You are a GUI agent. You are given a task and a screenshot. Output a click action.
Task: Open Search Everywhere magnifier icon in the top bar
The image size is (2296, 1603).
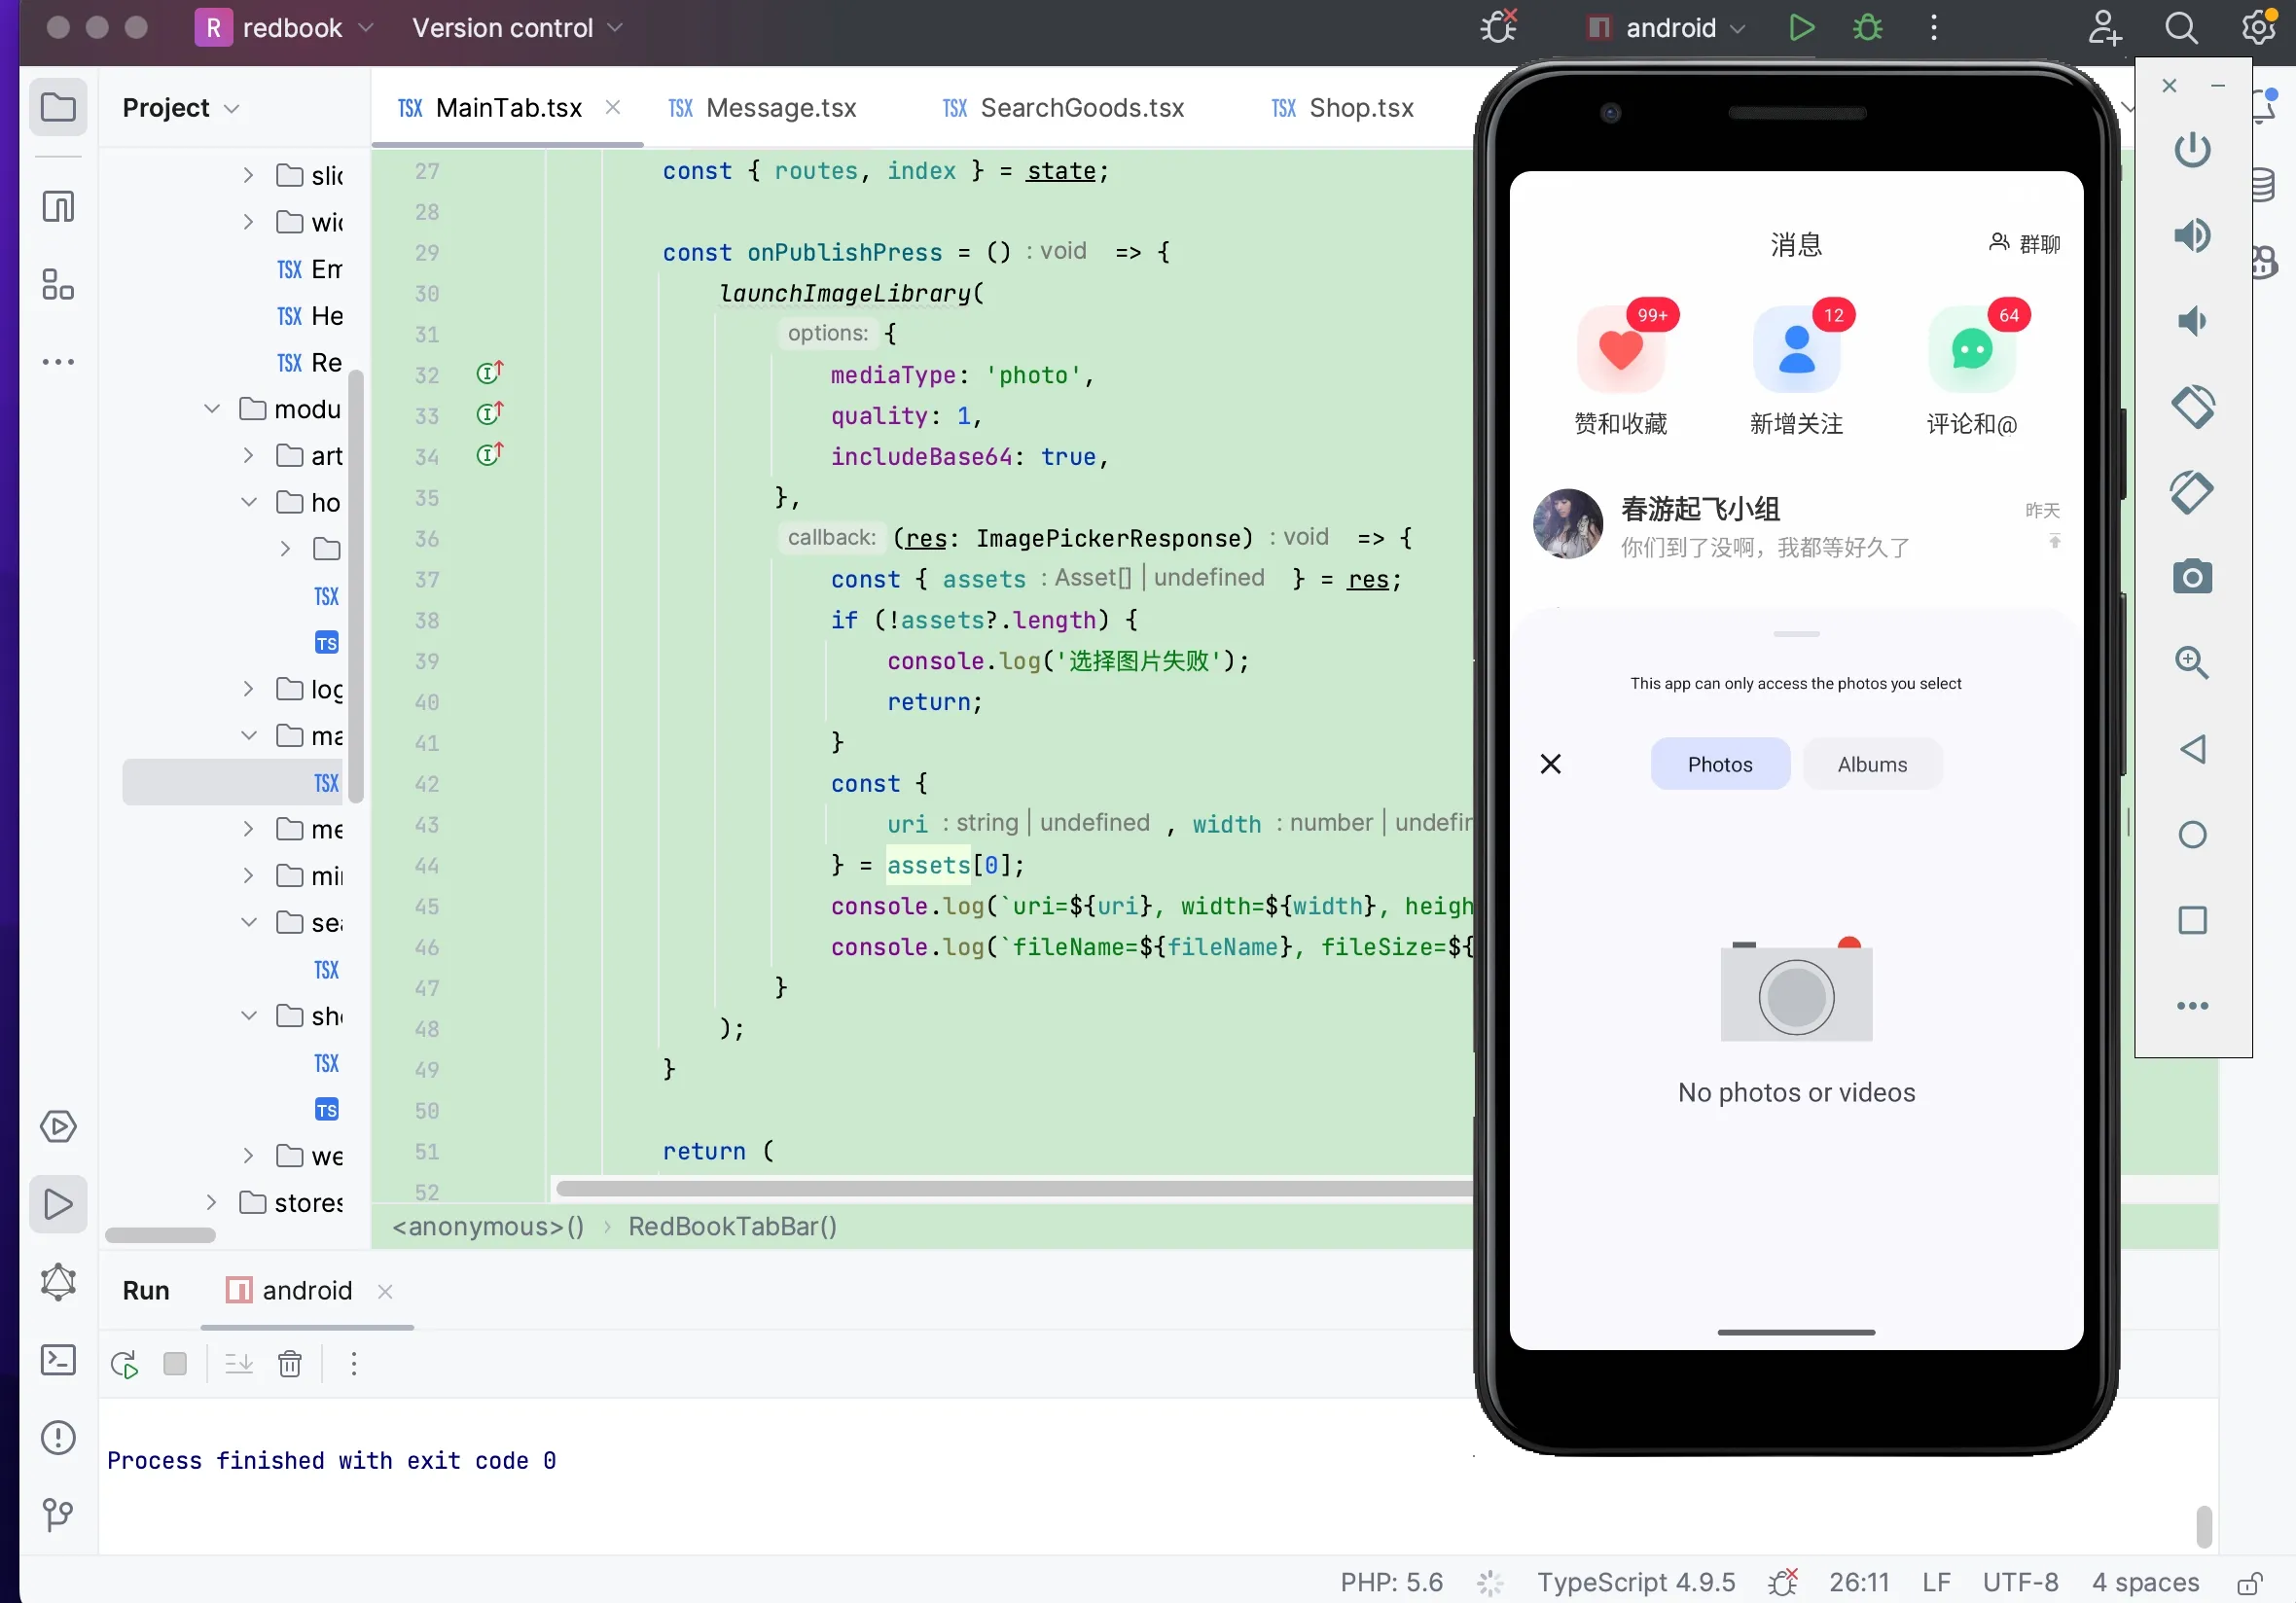[x=2181, y=28]
